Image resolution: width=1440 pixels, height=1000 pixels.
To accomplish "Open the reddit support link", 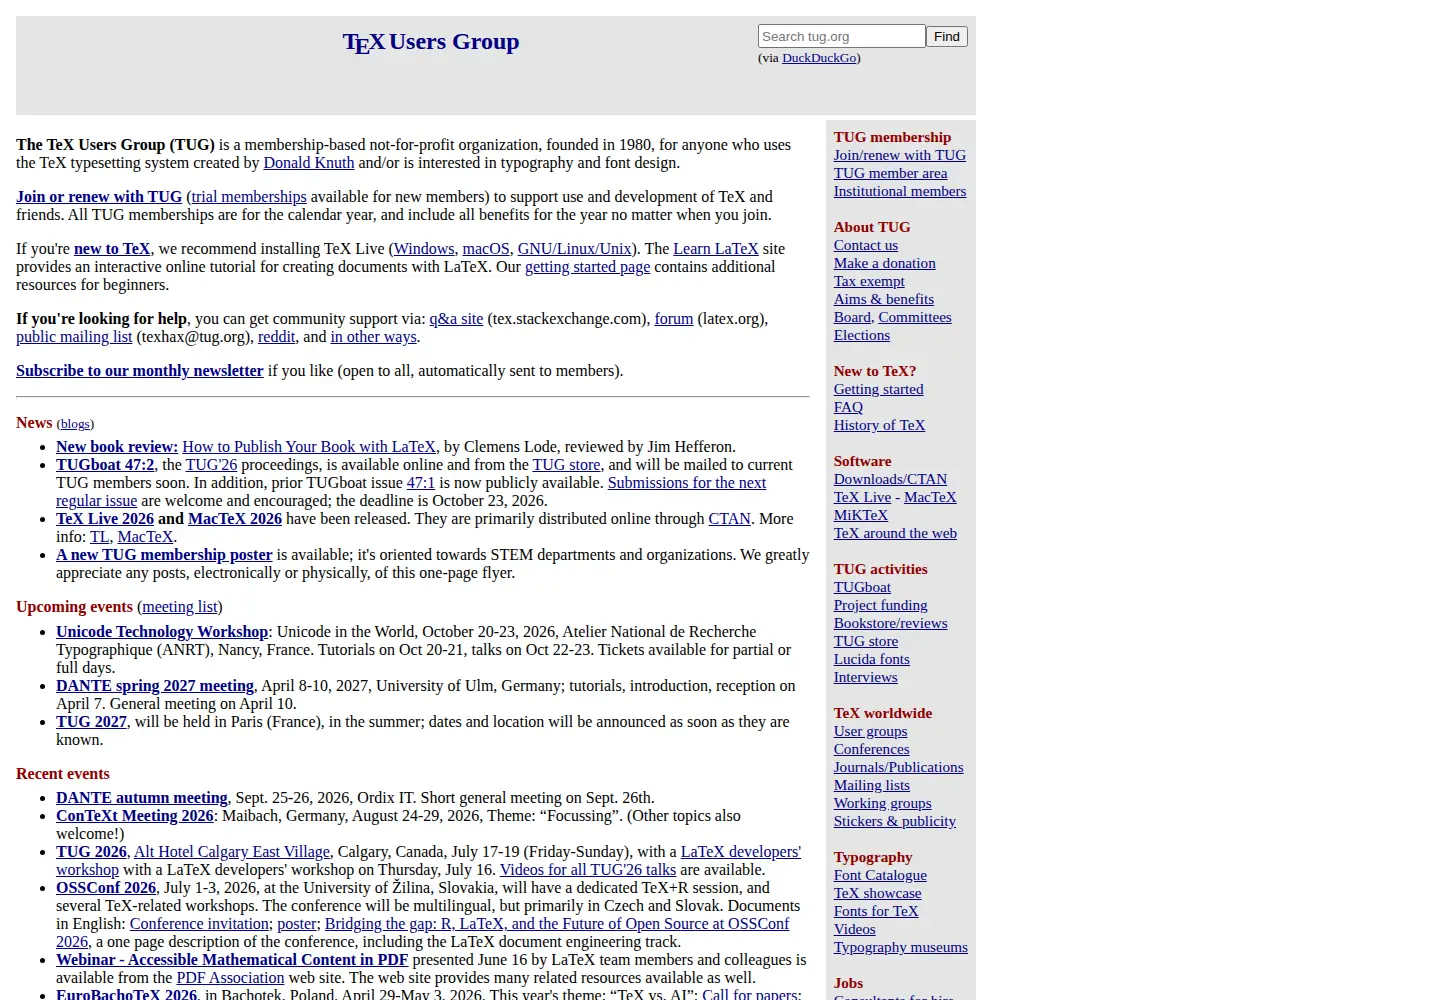I will [277, 337].
